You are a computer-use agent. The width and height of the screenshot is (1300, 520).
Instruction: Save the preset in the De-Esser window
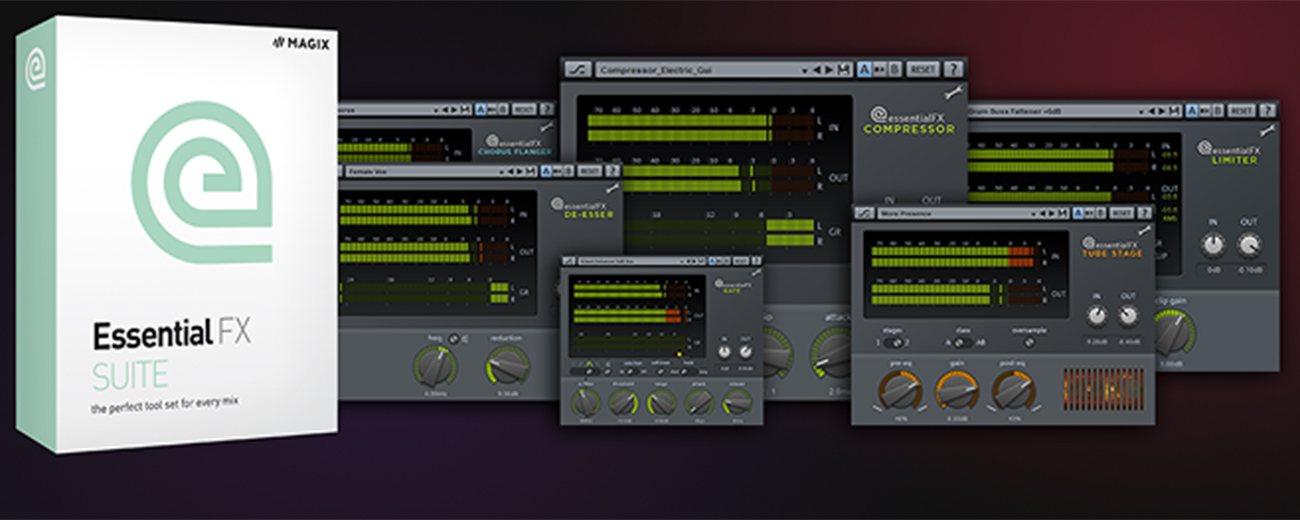pos(531,171)
